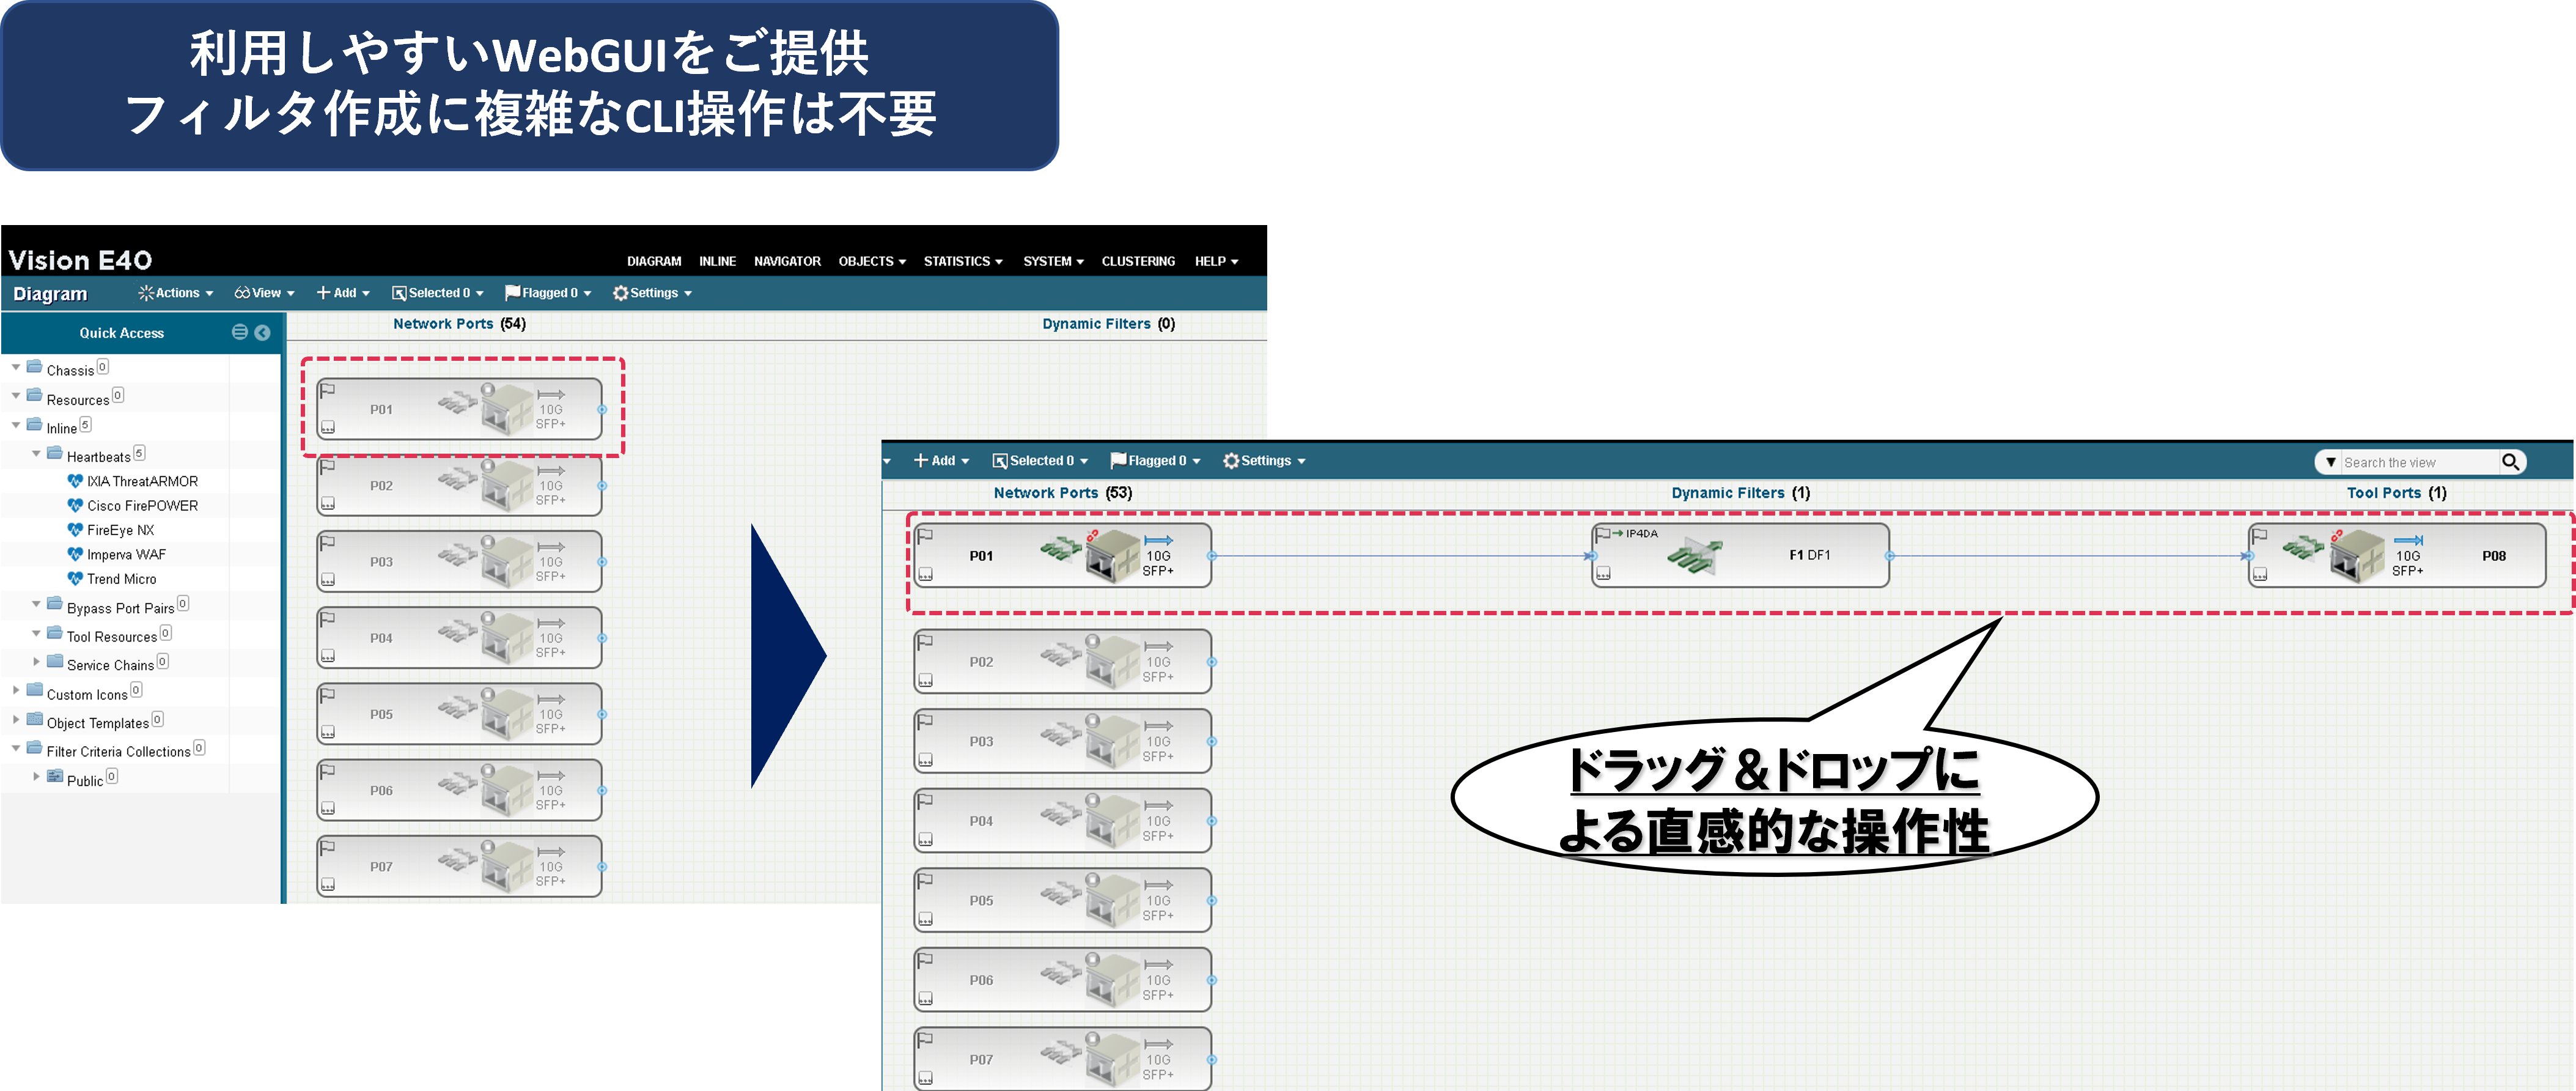
Task: Open the CLUSTERING menu item
Action: (x=1138, y=261)
